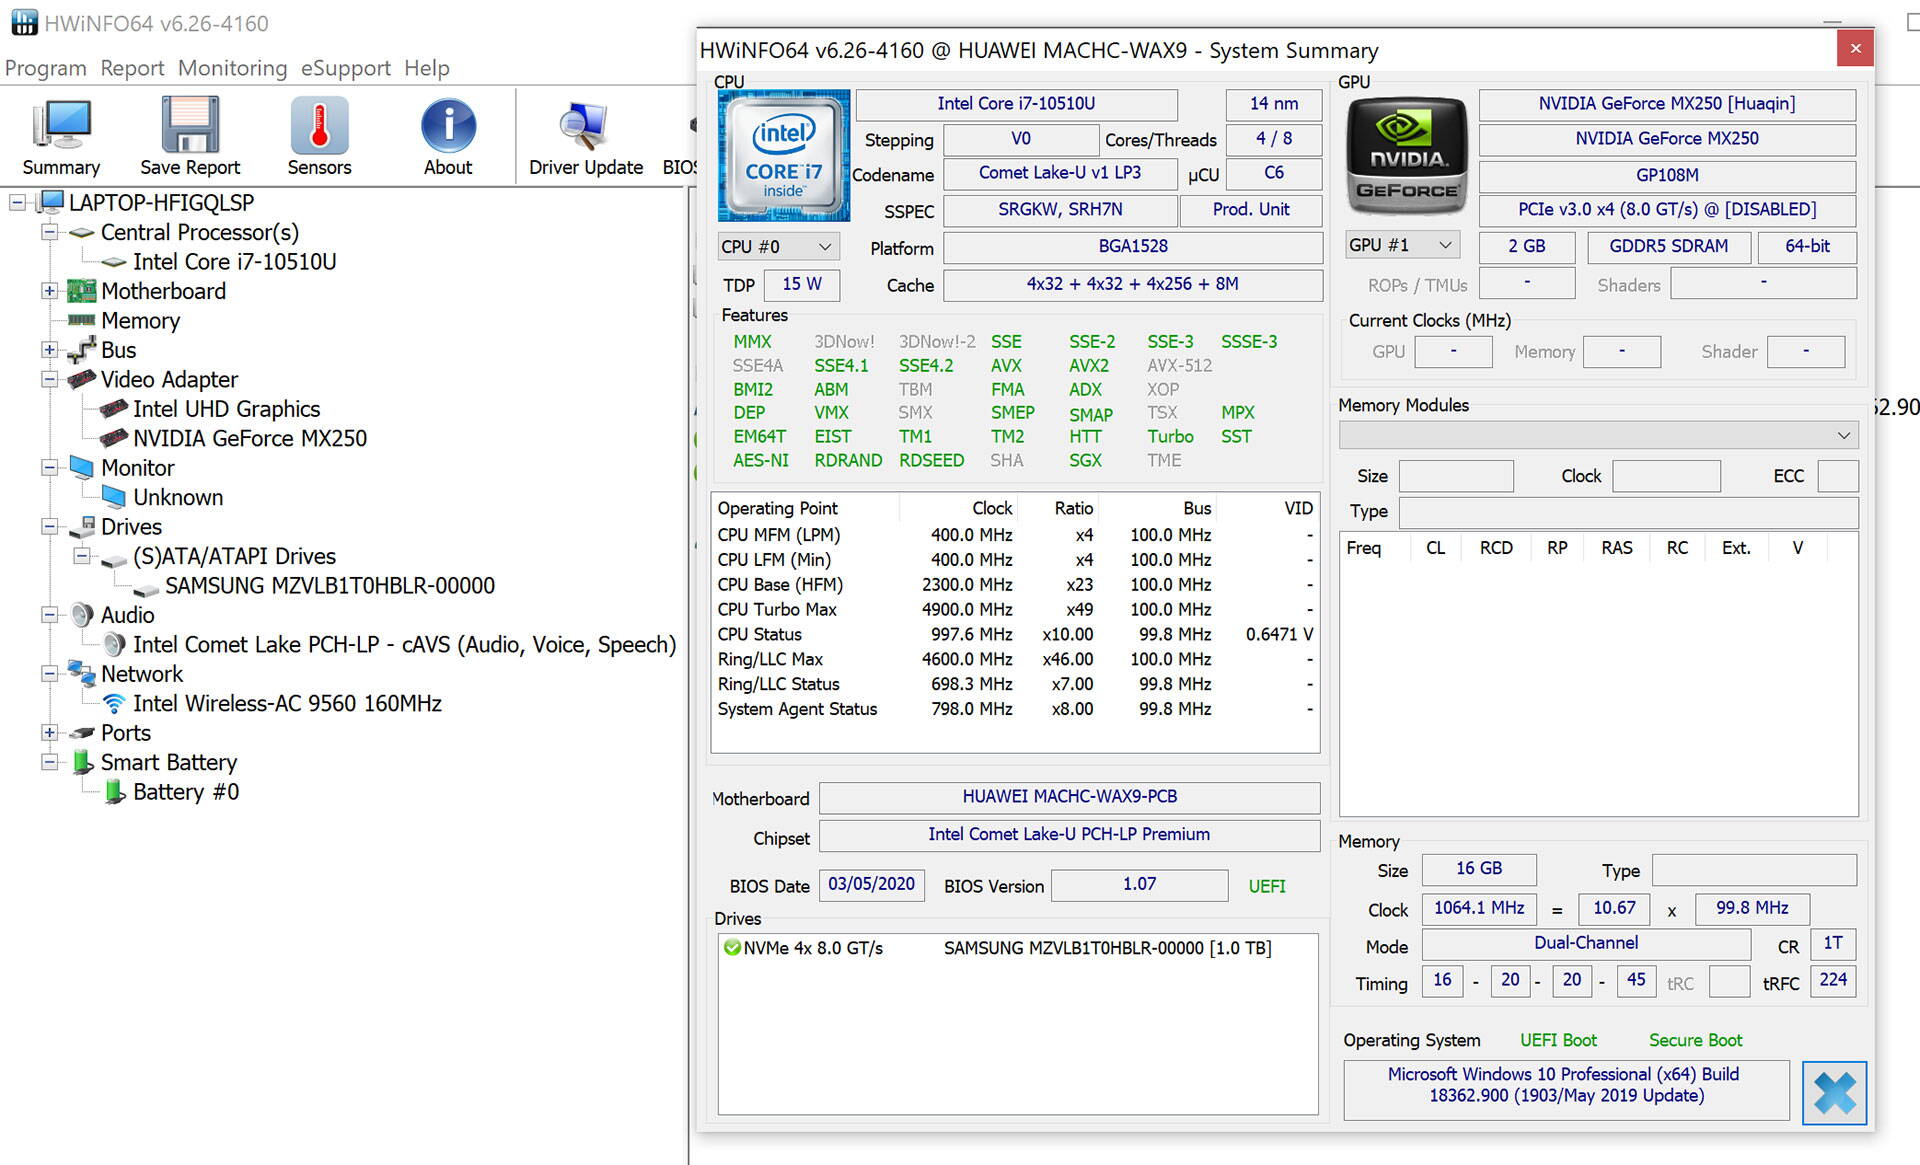Click the Intel Core i7 logo

783,156
